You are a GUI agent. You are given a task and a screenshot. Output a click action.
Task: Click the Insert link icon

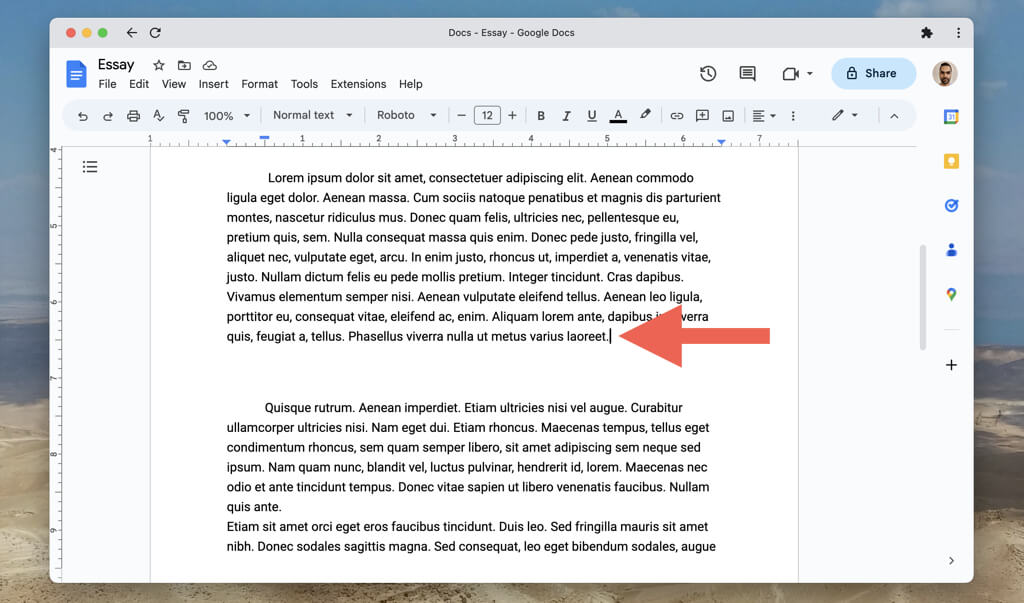677,116
